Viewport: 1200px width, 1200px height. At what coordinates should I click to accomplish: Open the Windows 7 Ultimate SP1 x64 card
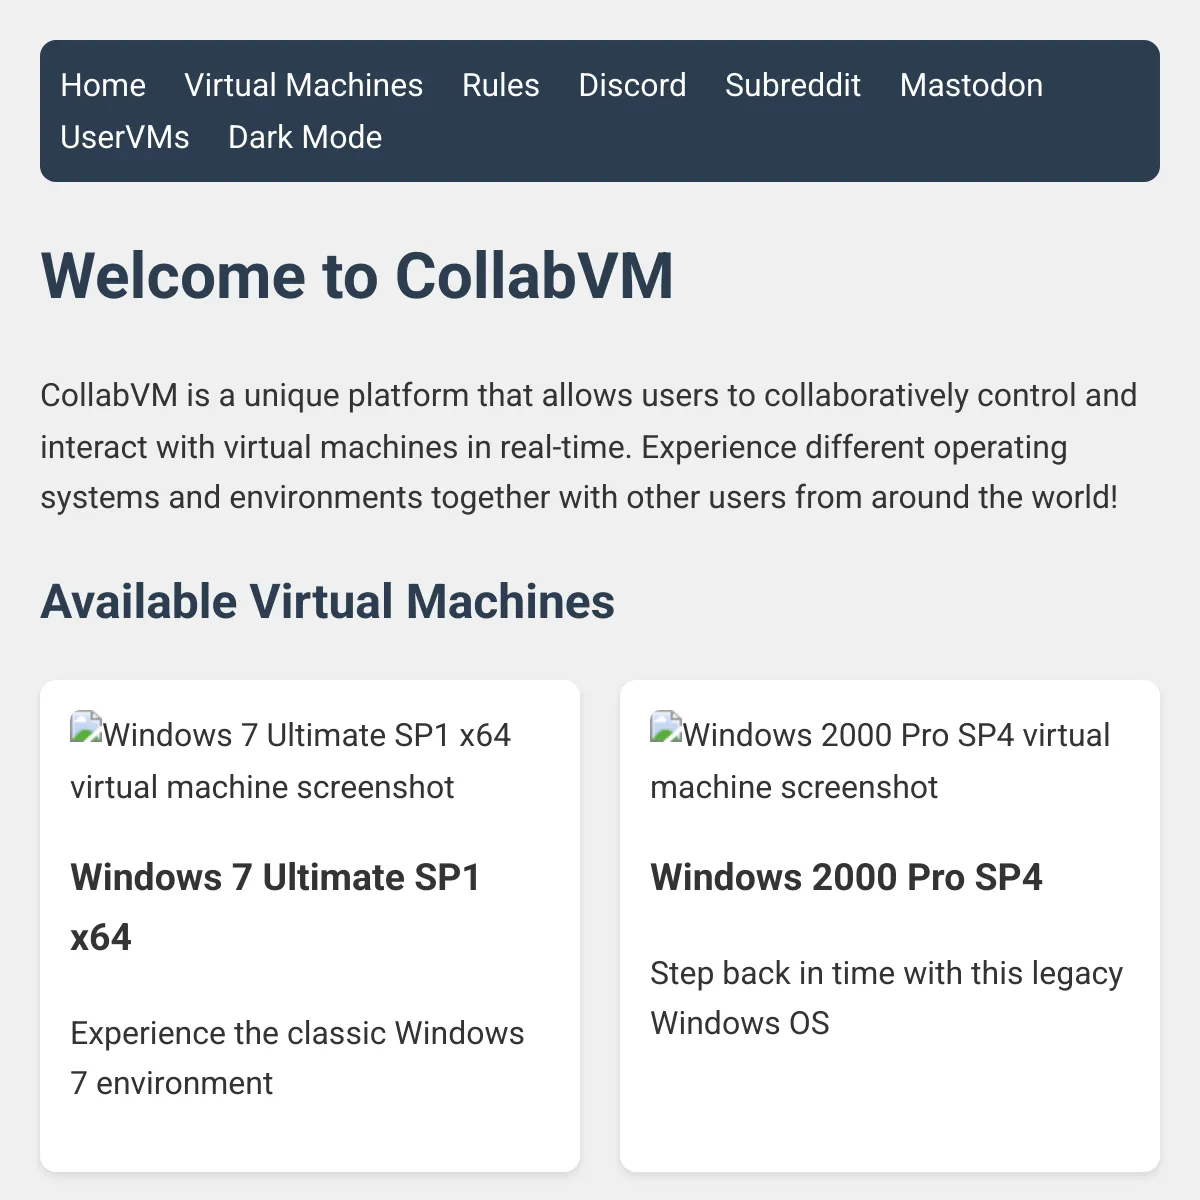[x=310, y=925]
